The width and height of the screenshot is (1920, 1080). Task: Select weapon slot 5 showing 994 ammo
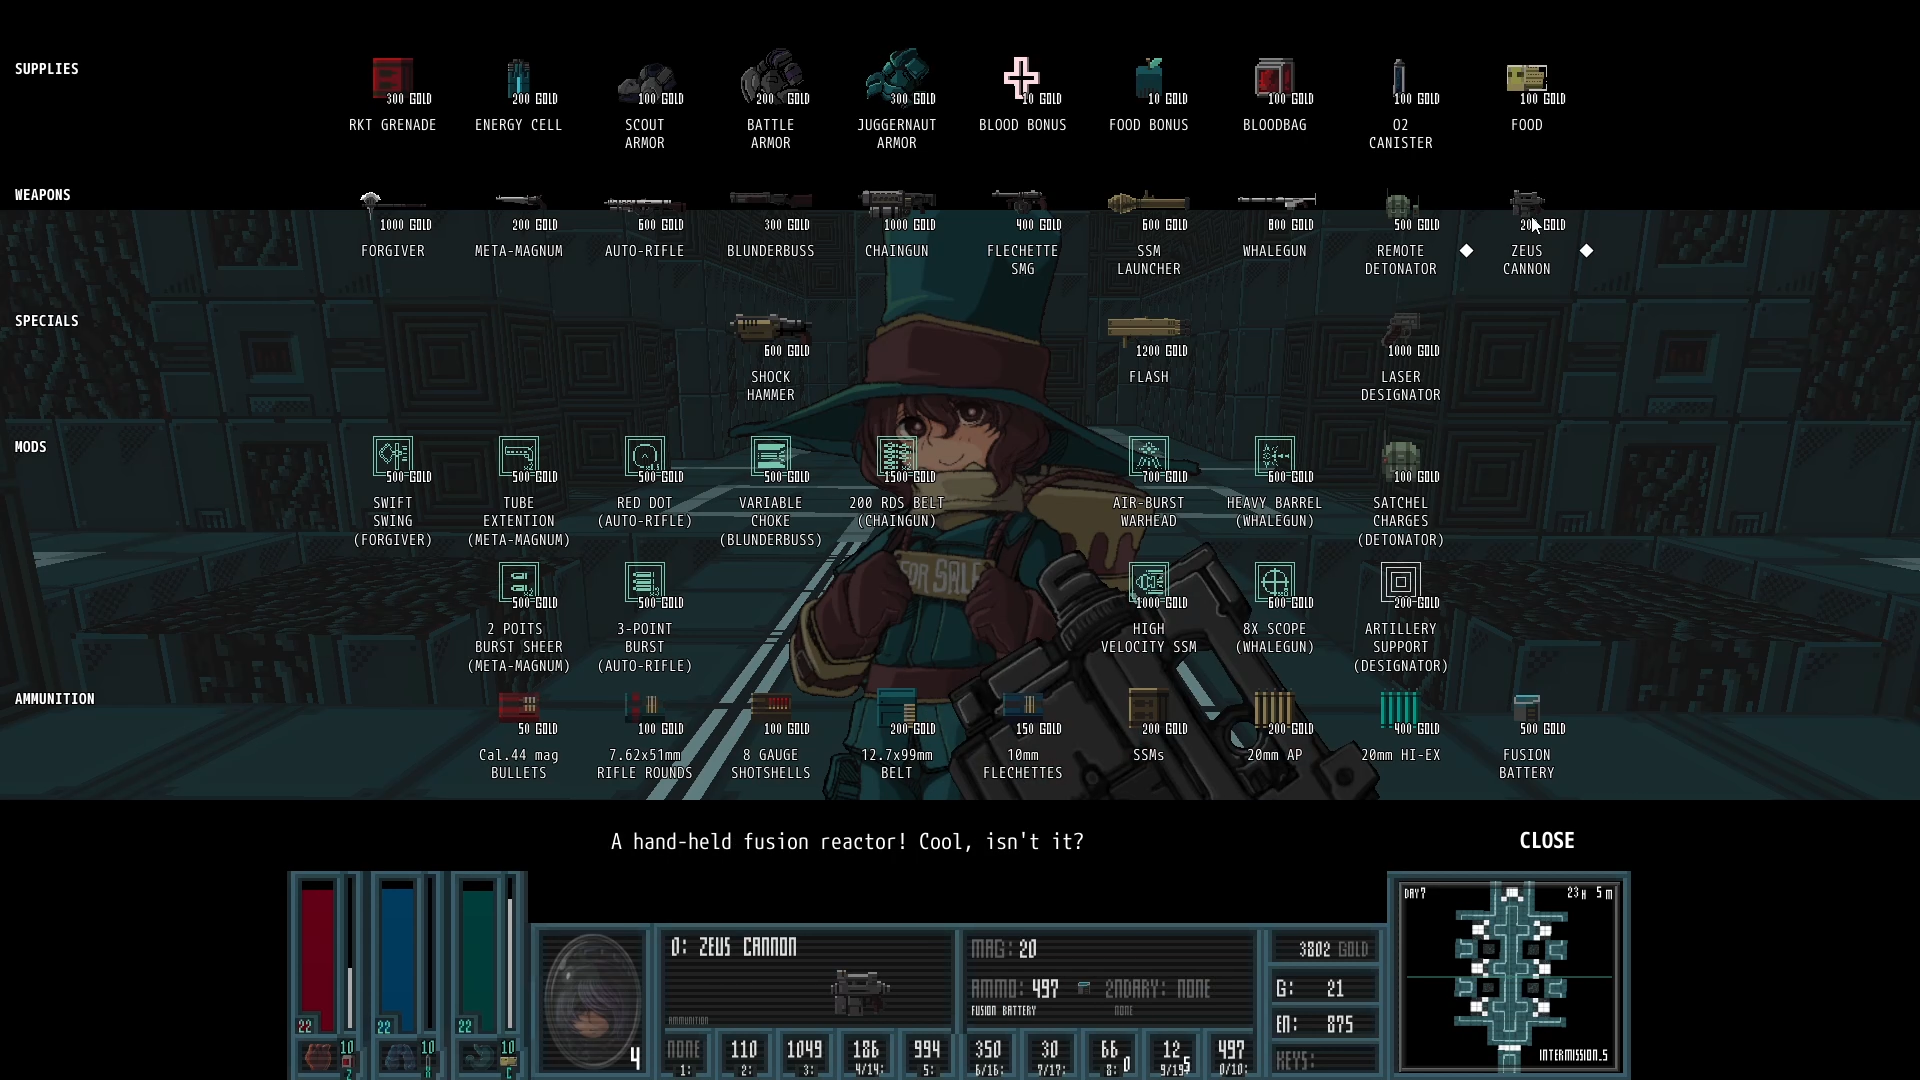[926, 1055]
